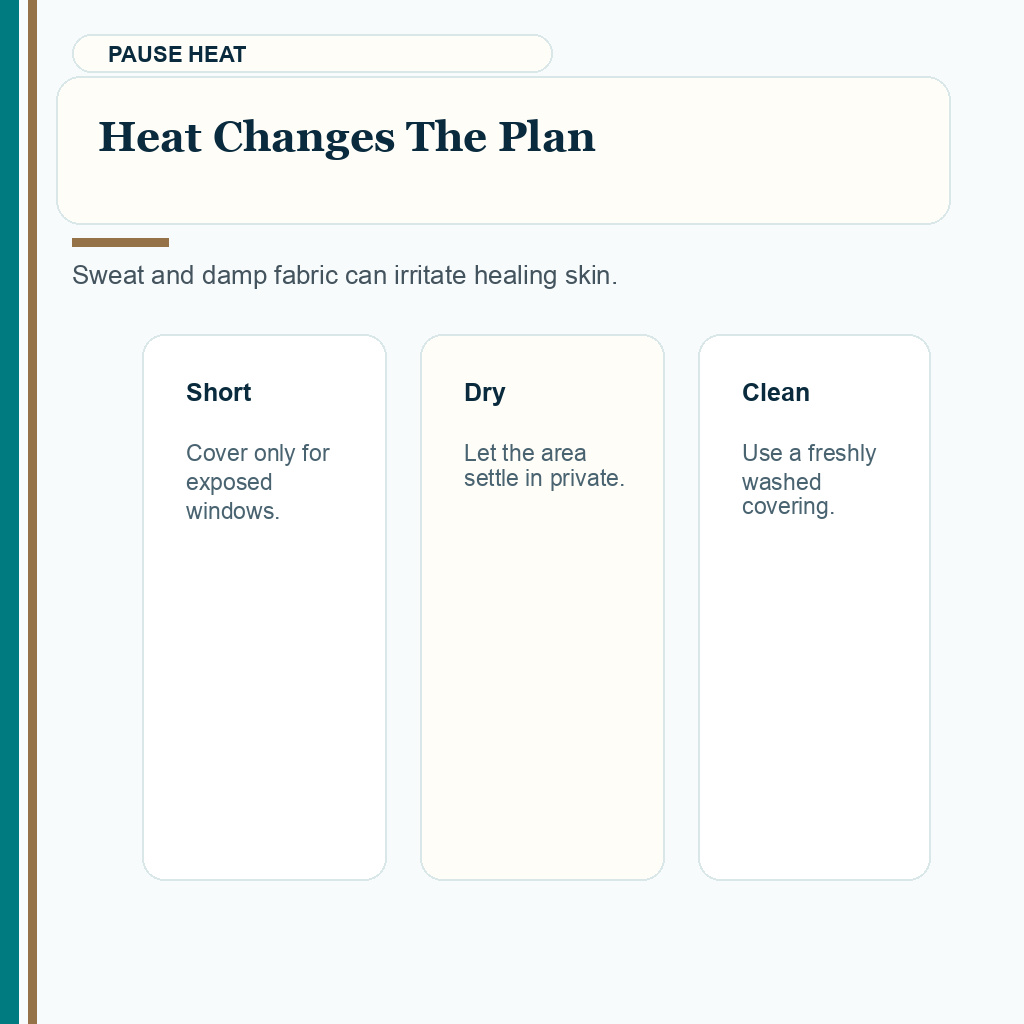Viewport: 1024px width, 1024px height.
Task: Click the Clean card title
Action: 776,392
